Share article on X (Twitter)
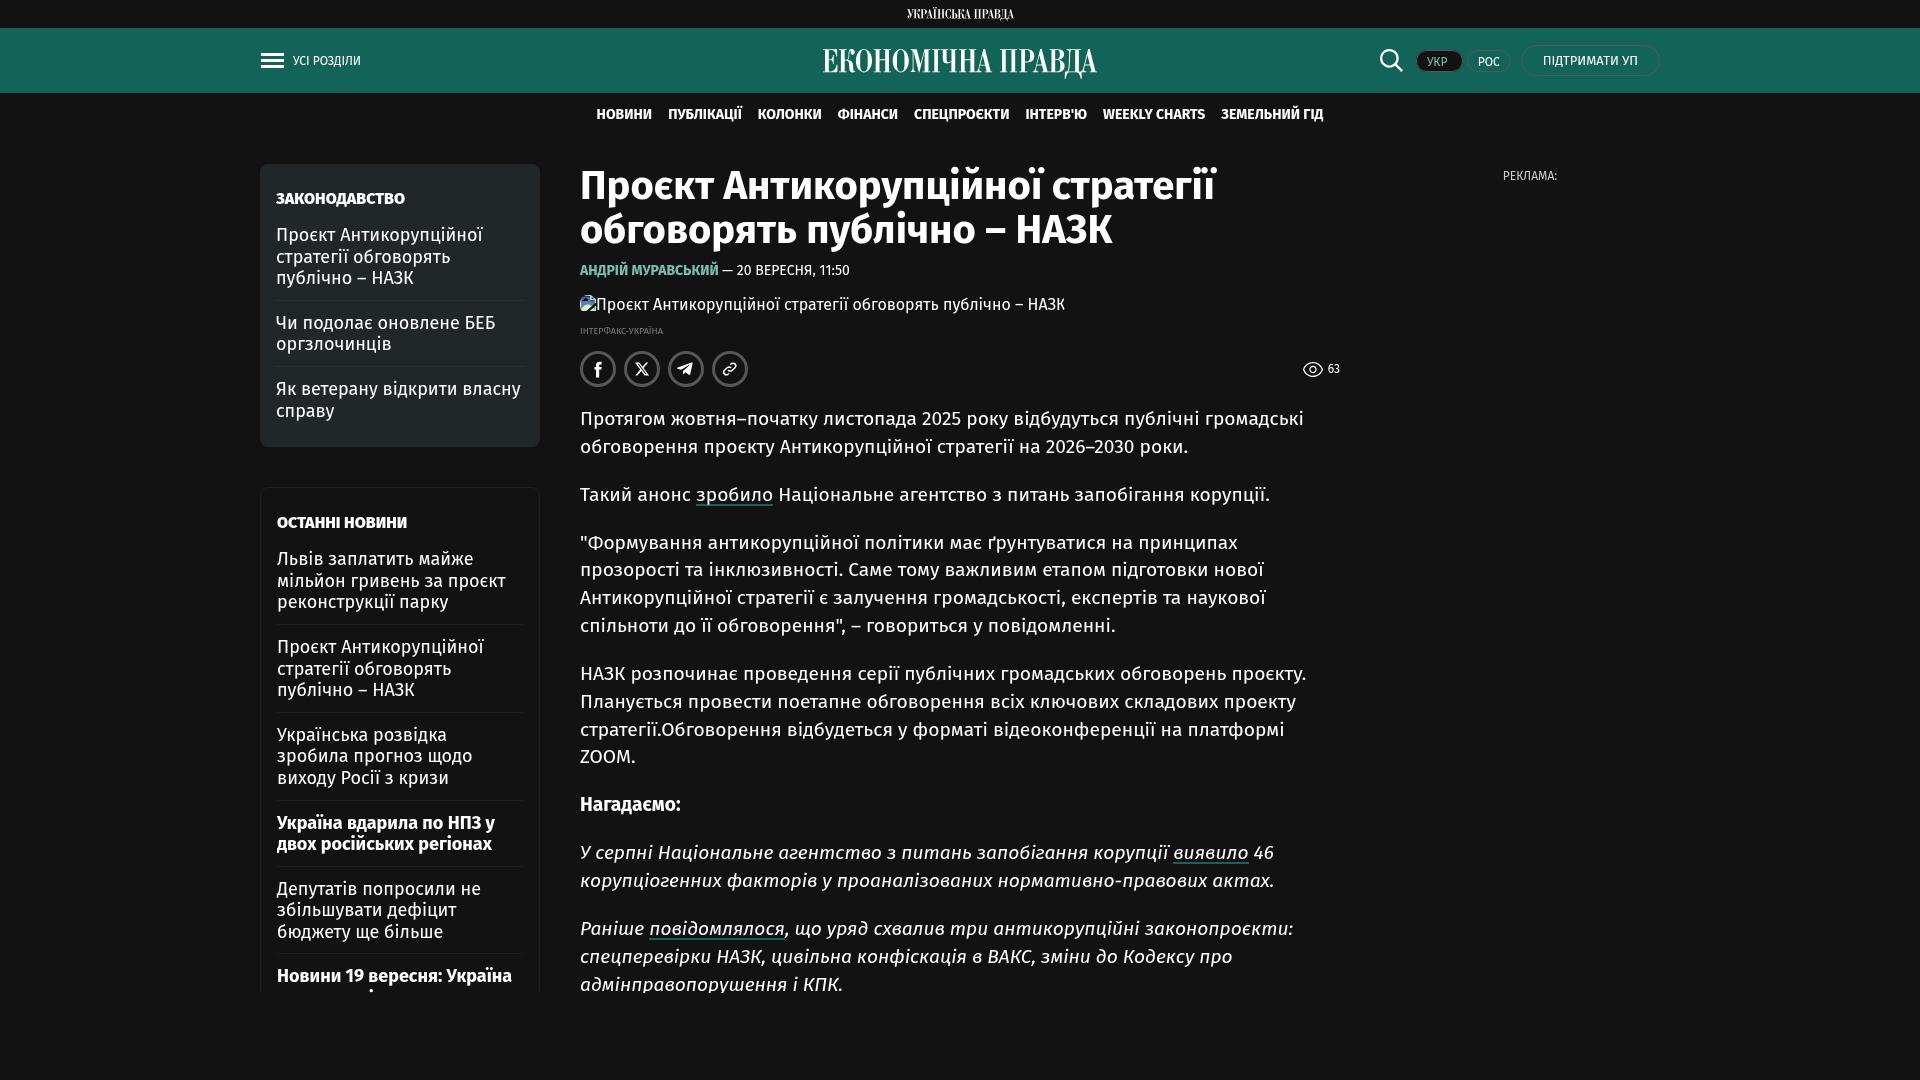Screen dimensions: 1920x1080 coord(642,369)
